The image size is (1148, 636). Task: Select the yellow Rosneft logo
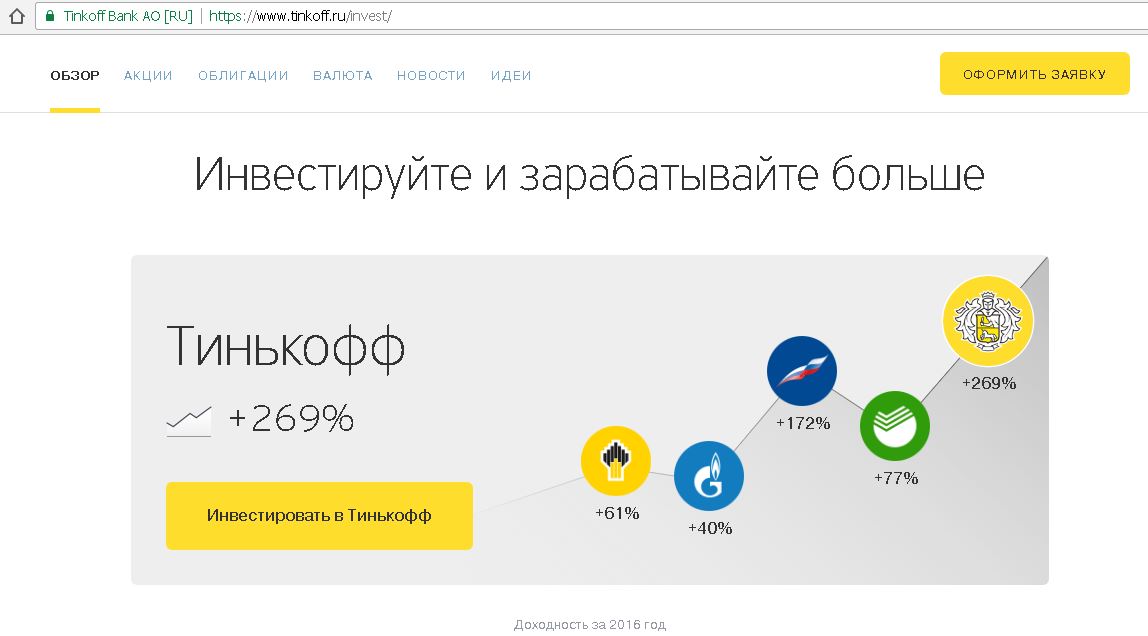point(615,462)
